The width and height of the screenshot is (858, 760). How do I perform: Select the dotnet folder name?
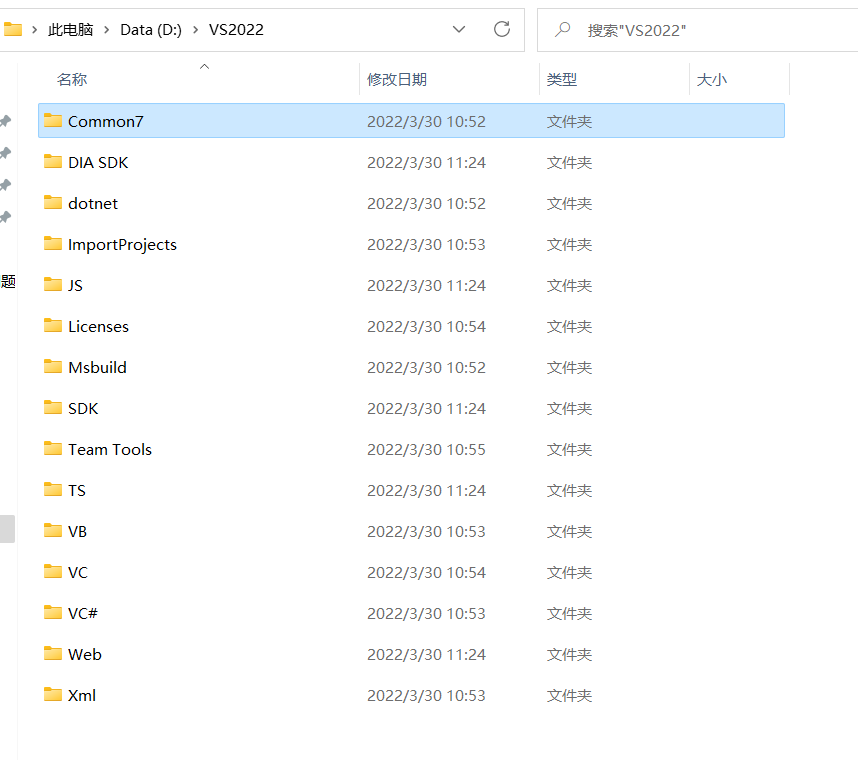click(x=92, y=204)
